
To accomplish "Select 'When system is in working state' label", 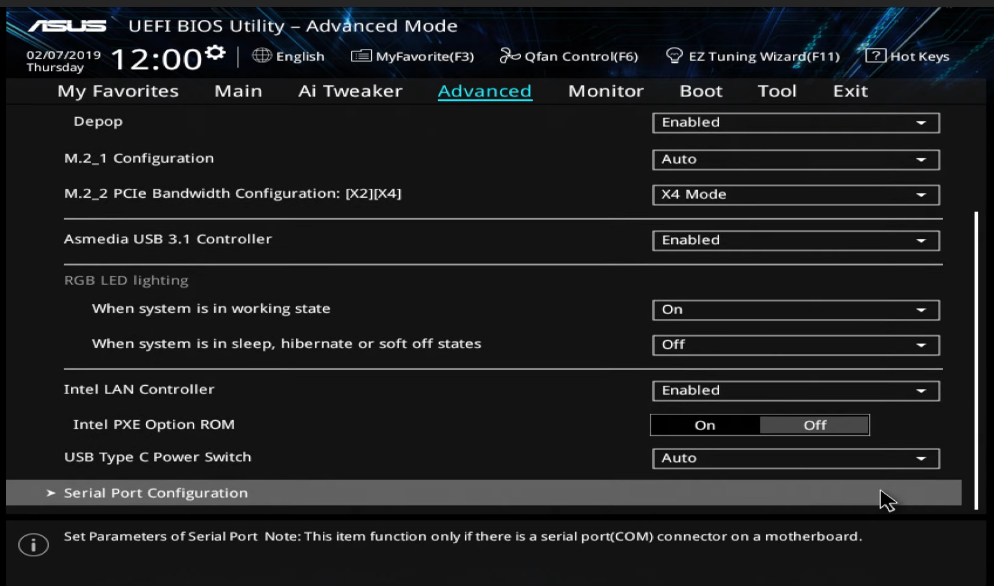I will 211,309.
